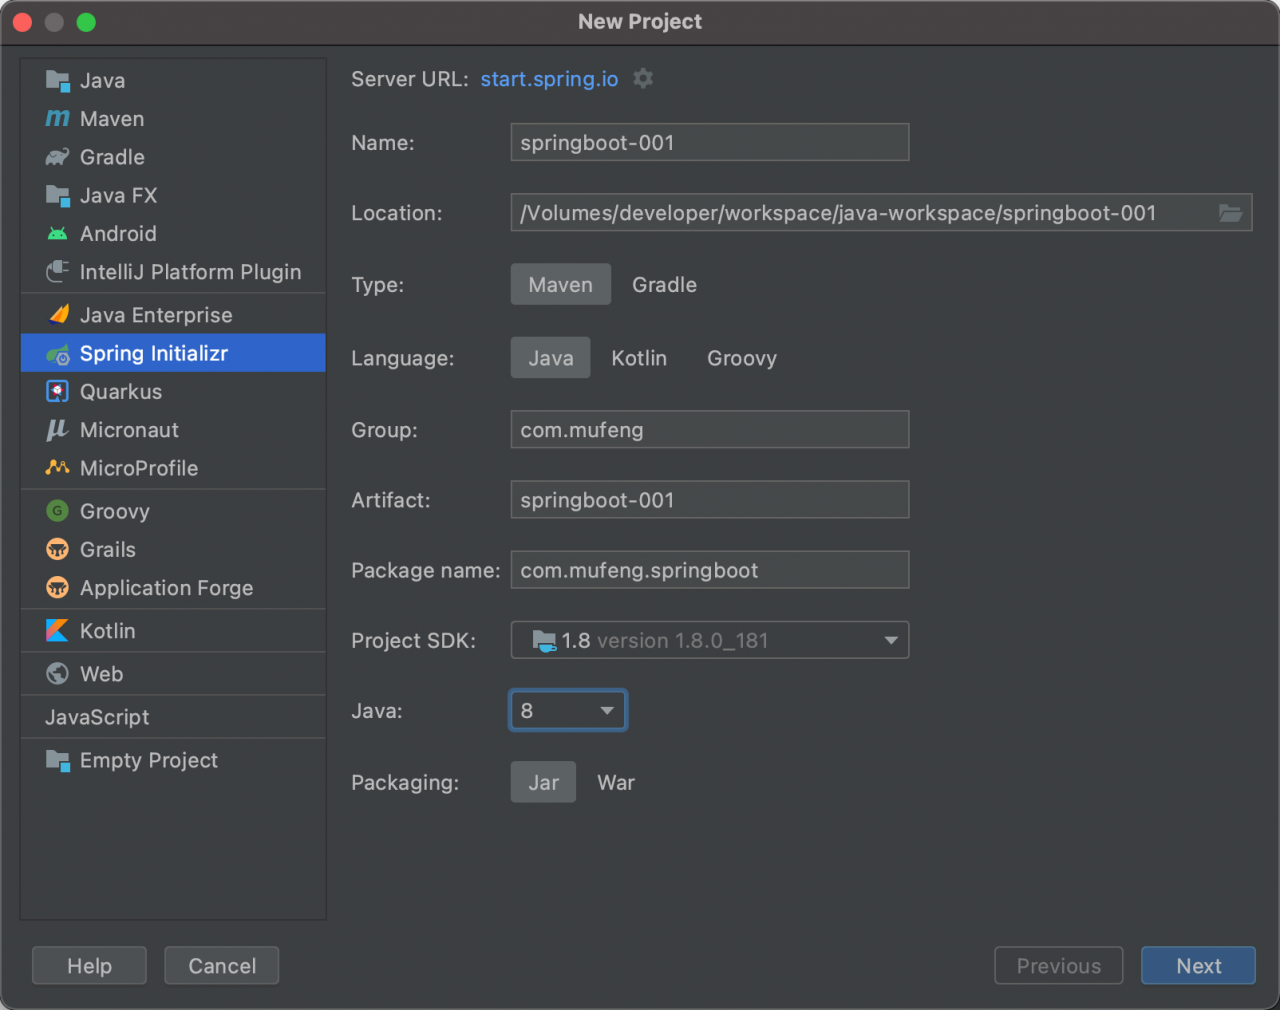Close the New Project dialog window
The image size is (1280, 1010).
23,22
